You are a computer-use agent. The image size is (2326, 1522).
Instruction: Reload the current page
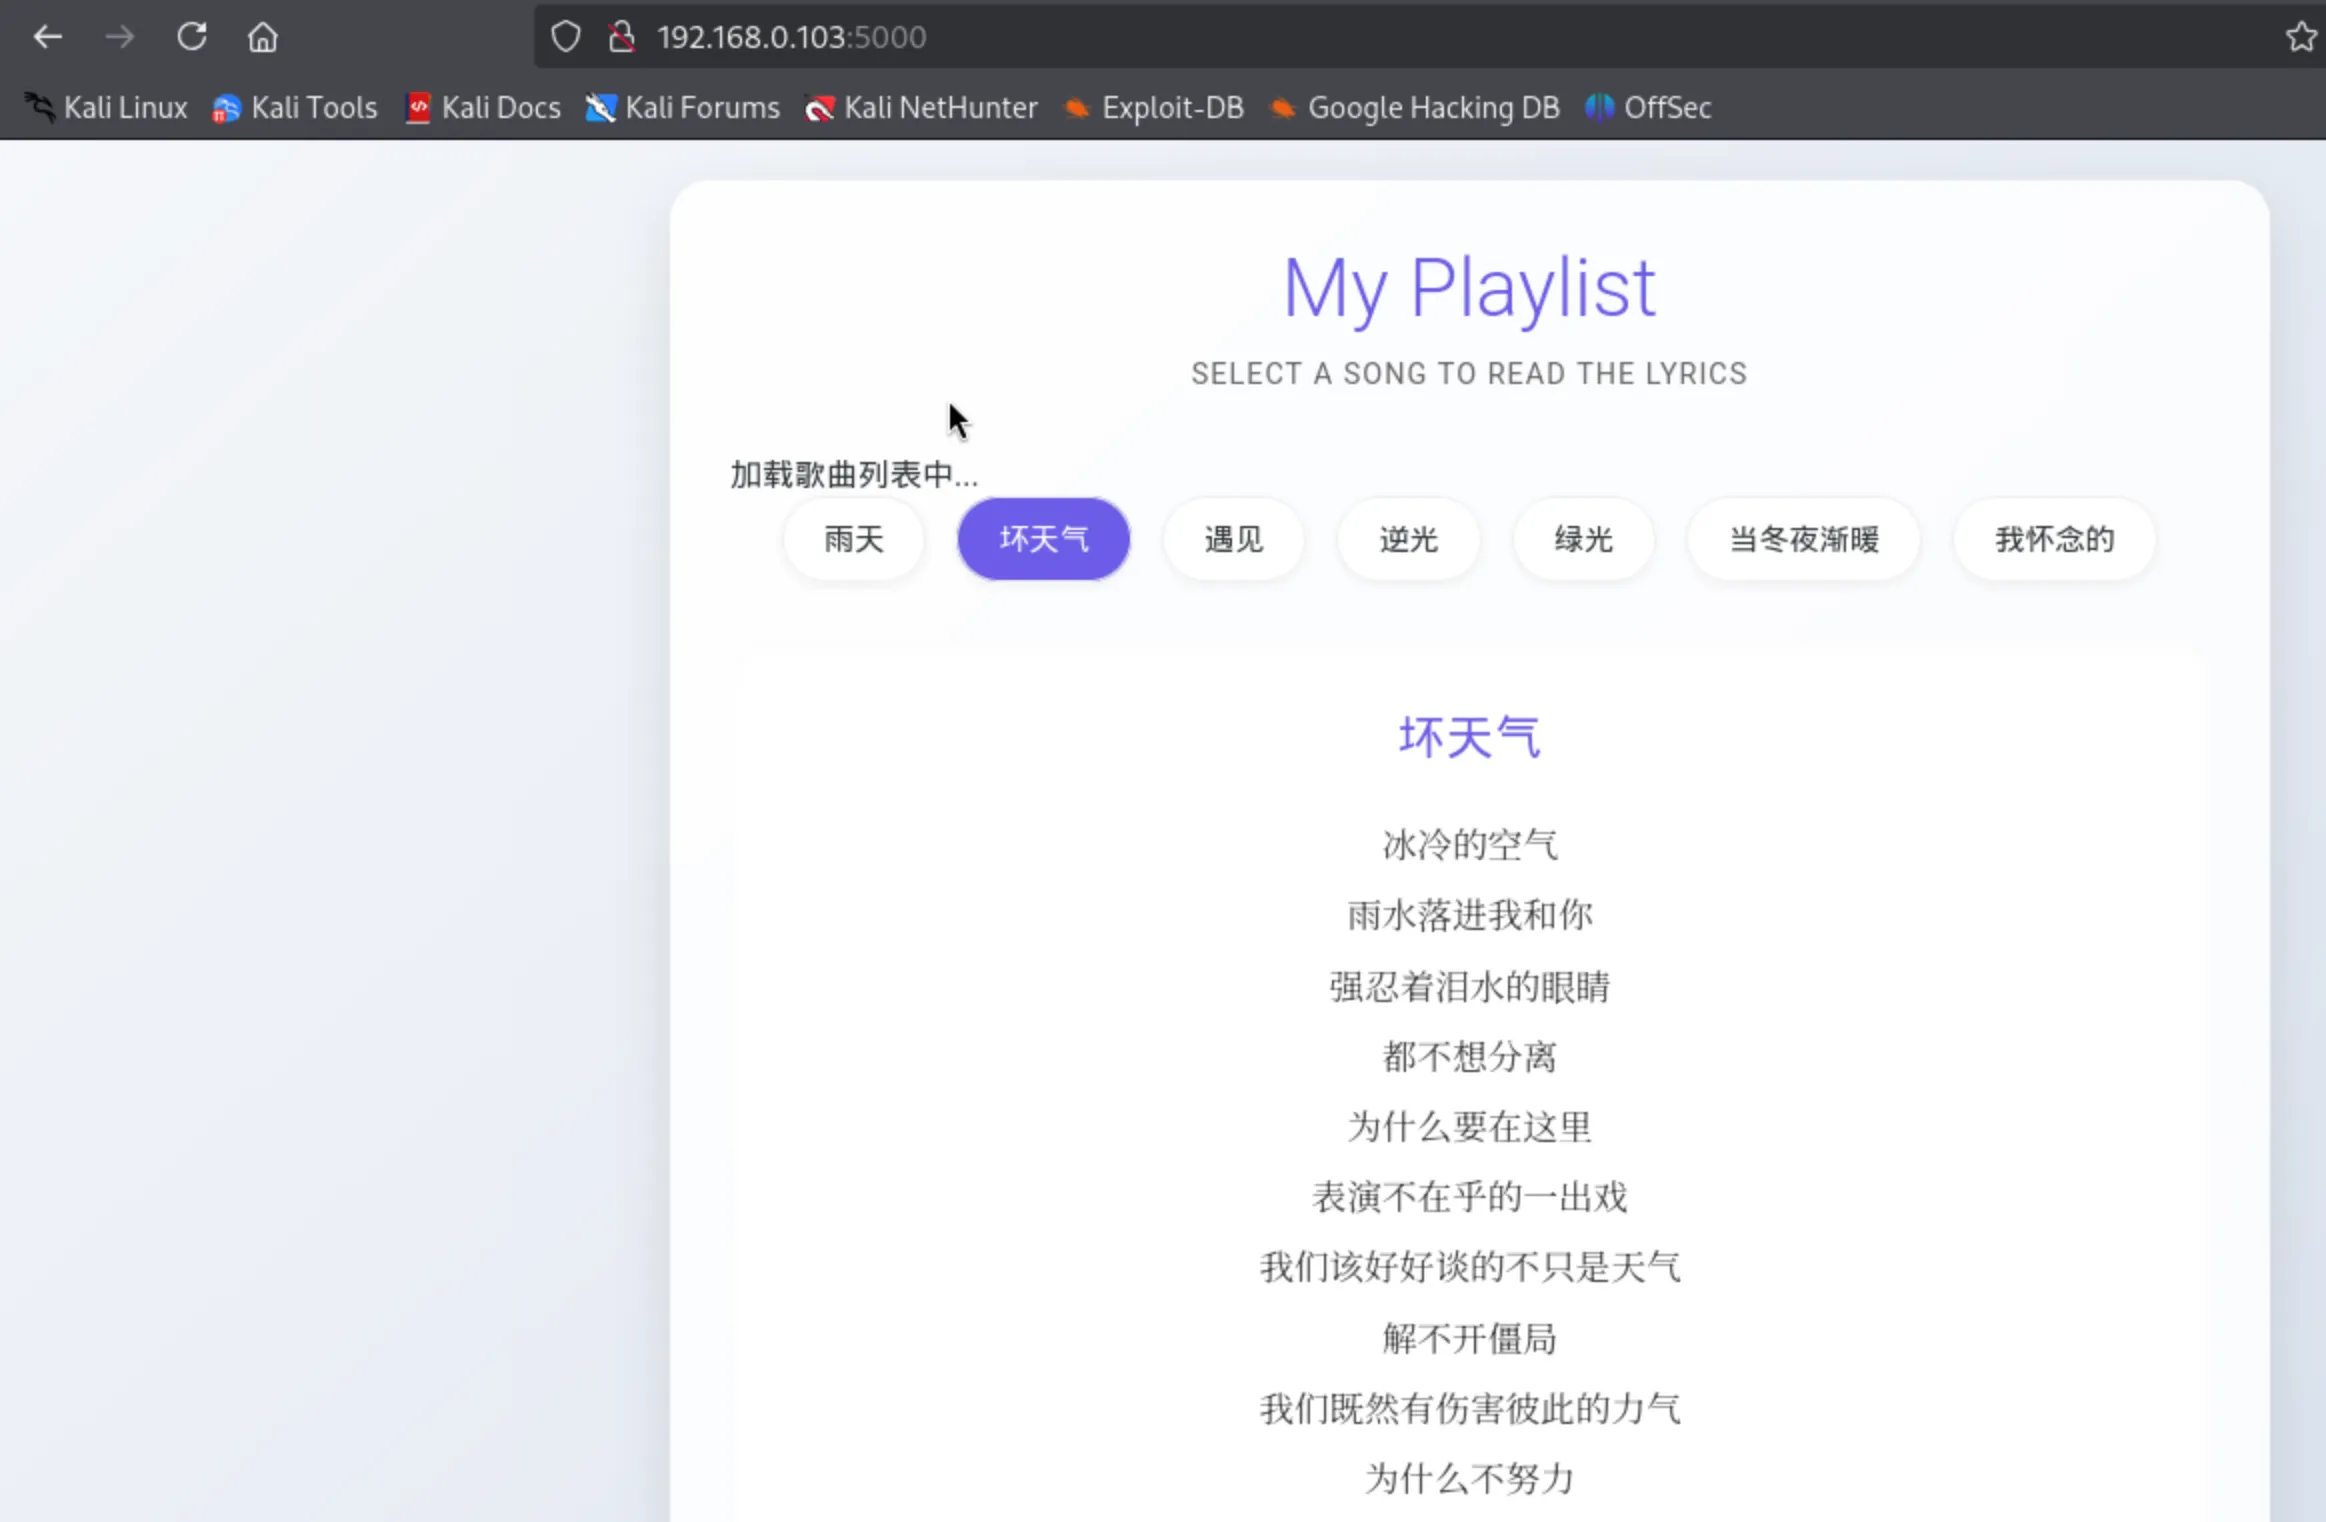(x=191, y=37)
